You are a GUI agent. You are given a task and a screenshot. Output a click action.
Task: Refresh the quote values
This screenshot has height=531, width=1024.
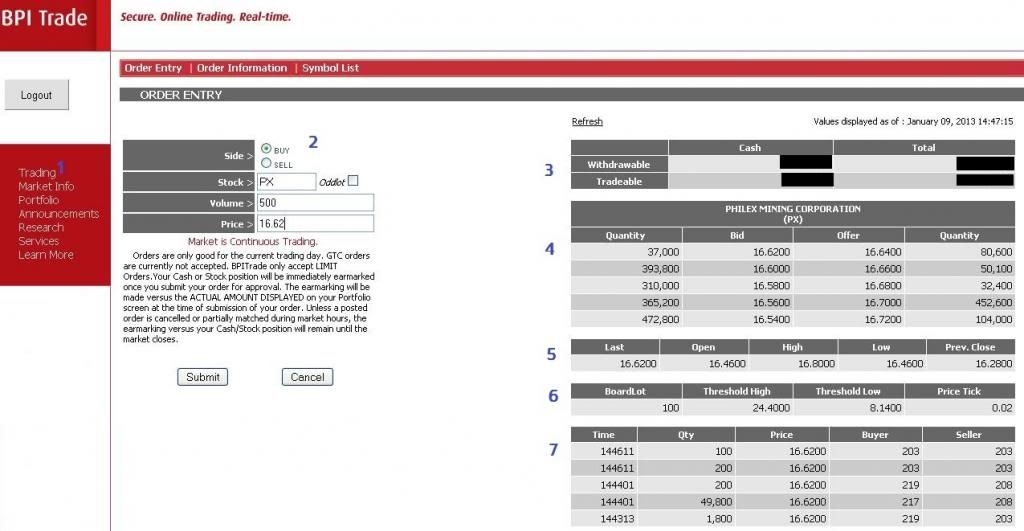tap(587, 121)
